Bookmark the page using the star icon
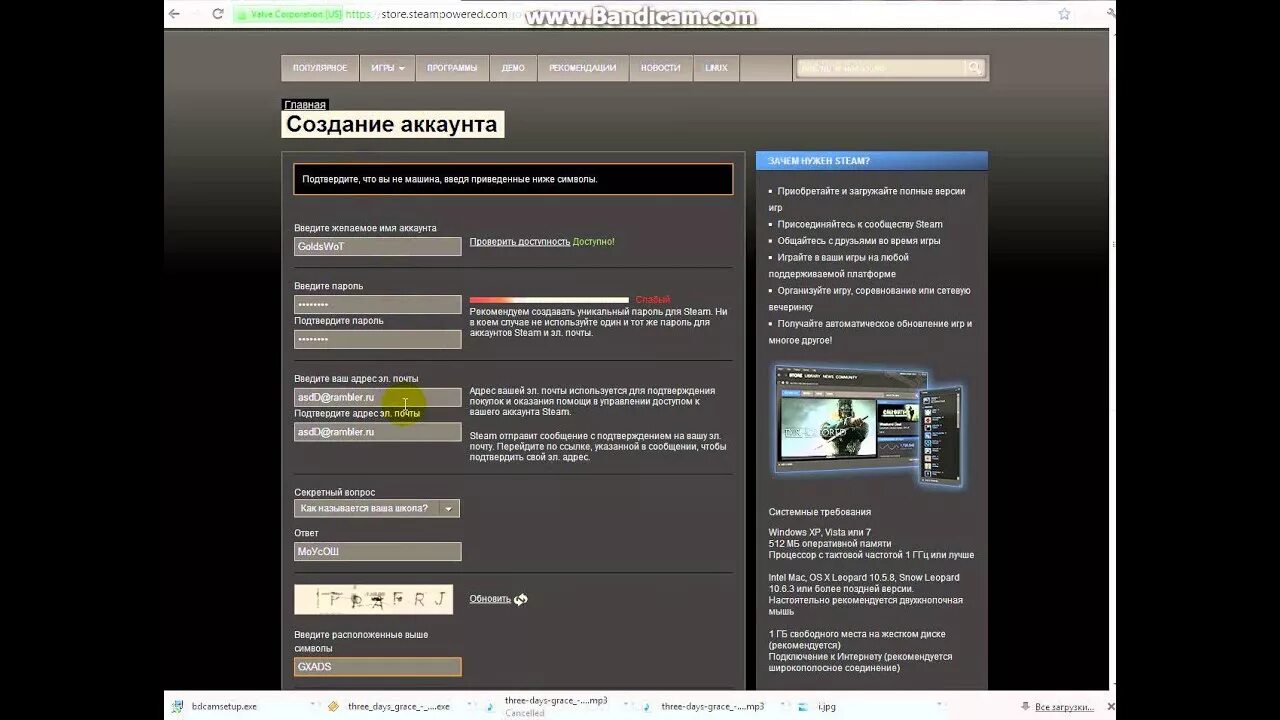This screenshot has height=720, width=1280. 1064,14
